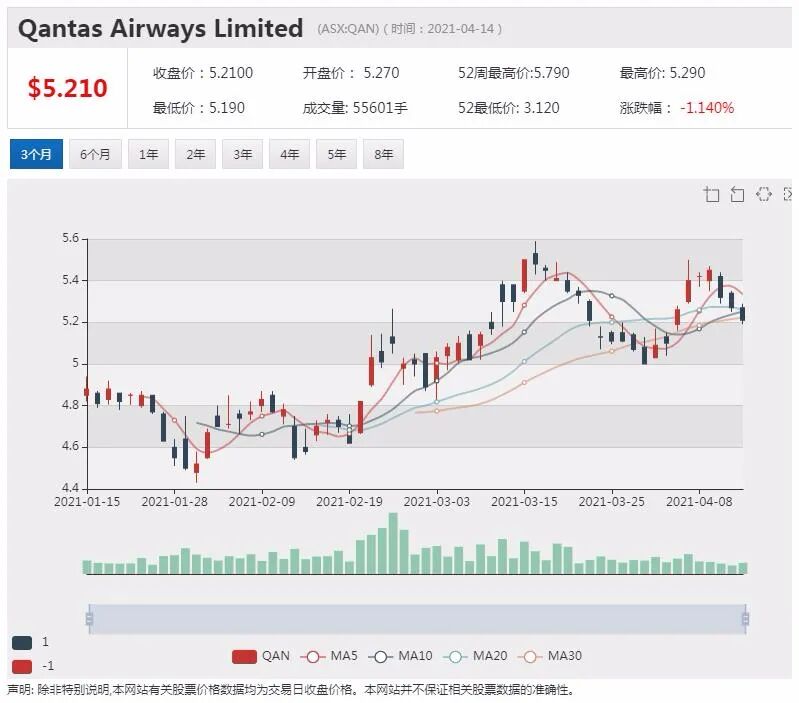Click the 声明 disclaimer text
Image resolution: width=799 pixels, height=703 pixels.
[x=291, y=690]
